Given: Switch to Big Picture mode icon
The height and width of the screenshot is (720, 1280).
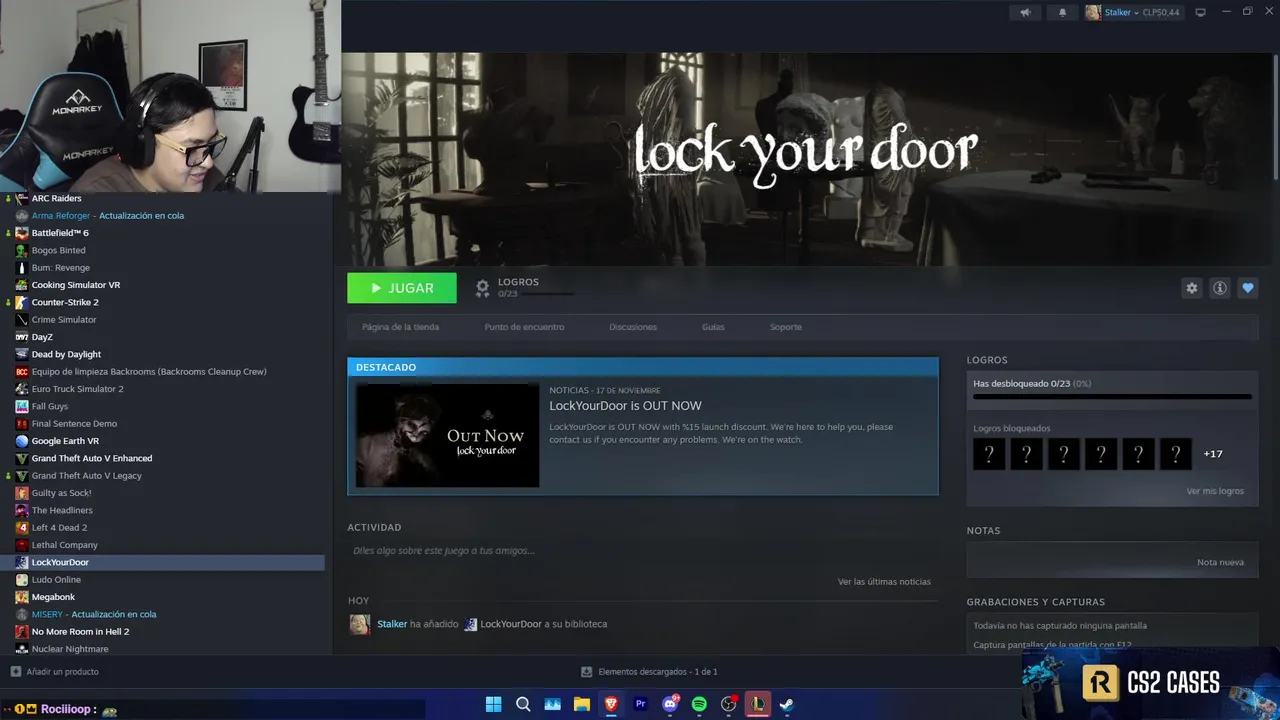Looking at the screenshot, I should [1201, 12].
